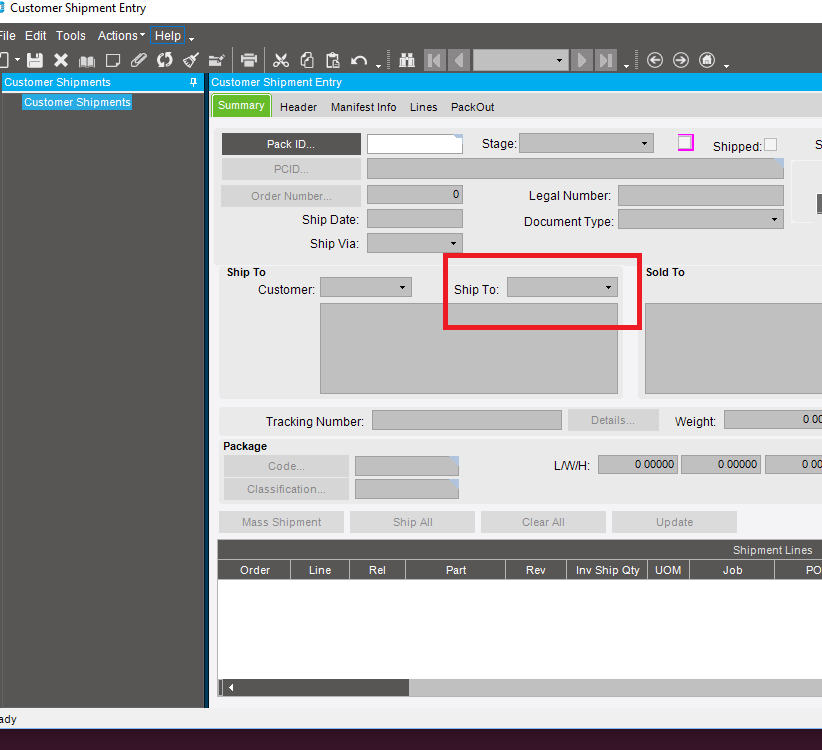Click the Clear All button
Image resolution: width=822 pixels, height=750 pixels.
click(543, 522)
